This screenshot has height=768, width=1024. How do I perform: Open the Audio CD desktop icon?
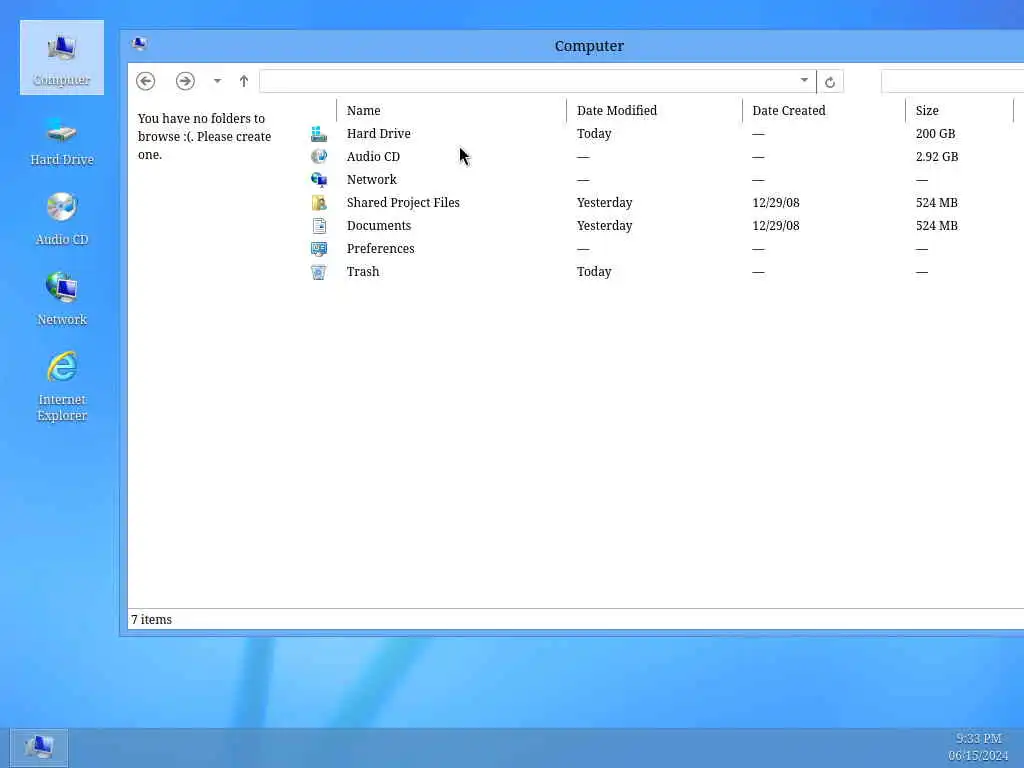61,220
